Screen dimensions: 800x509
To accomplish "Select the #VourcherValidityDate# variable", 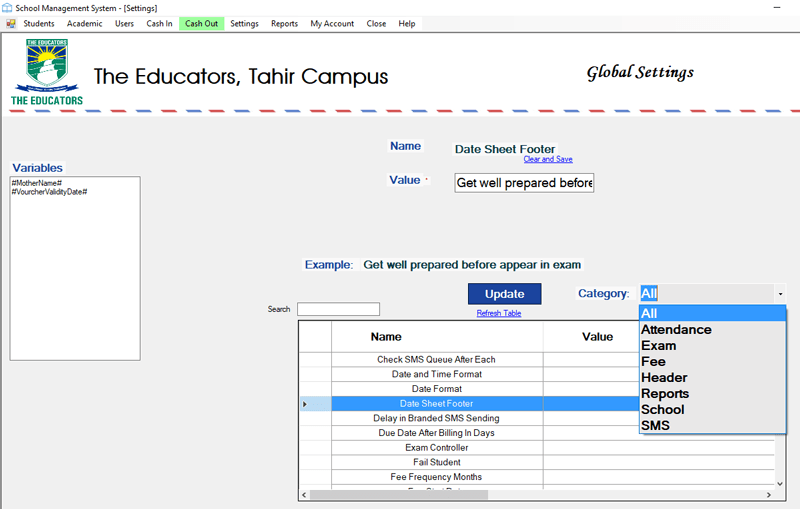I will pyautogui.click(x=49, y=192).
